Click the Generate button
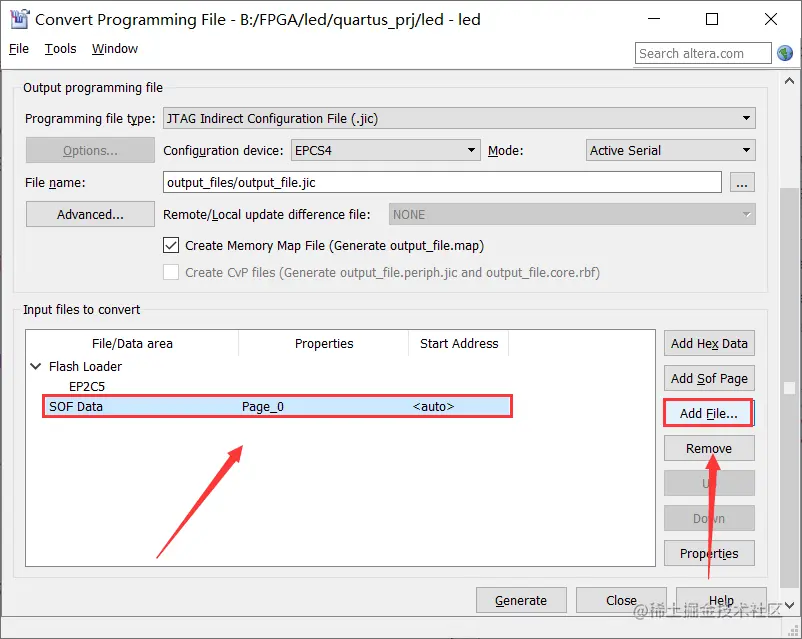This screenshot has height=639, width=802. point(521,600)
